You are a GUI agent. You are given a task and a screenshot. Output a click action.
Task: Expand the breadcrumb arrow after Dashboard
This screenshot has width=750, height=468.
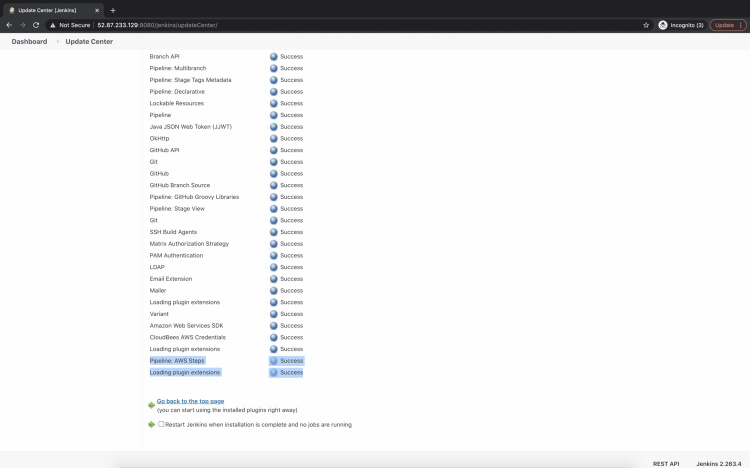57,42
